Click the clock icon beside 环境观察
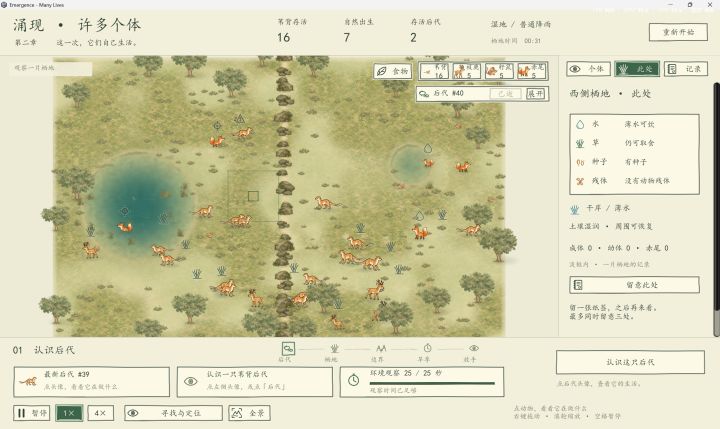 click(354, 380)
